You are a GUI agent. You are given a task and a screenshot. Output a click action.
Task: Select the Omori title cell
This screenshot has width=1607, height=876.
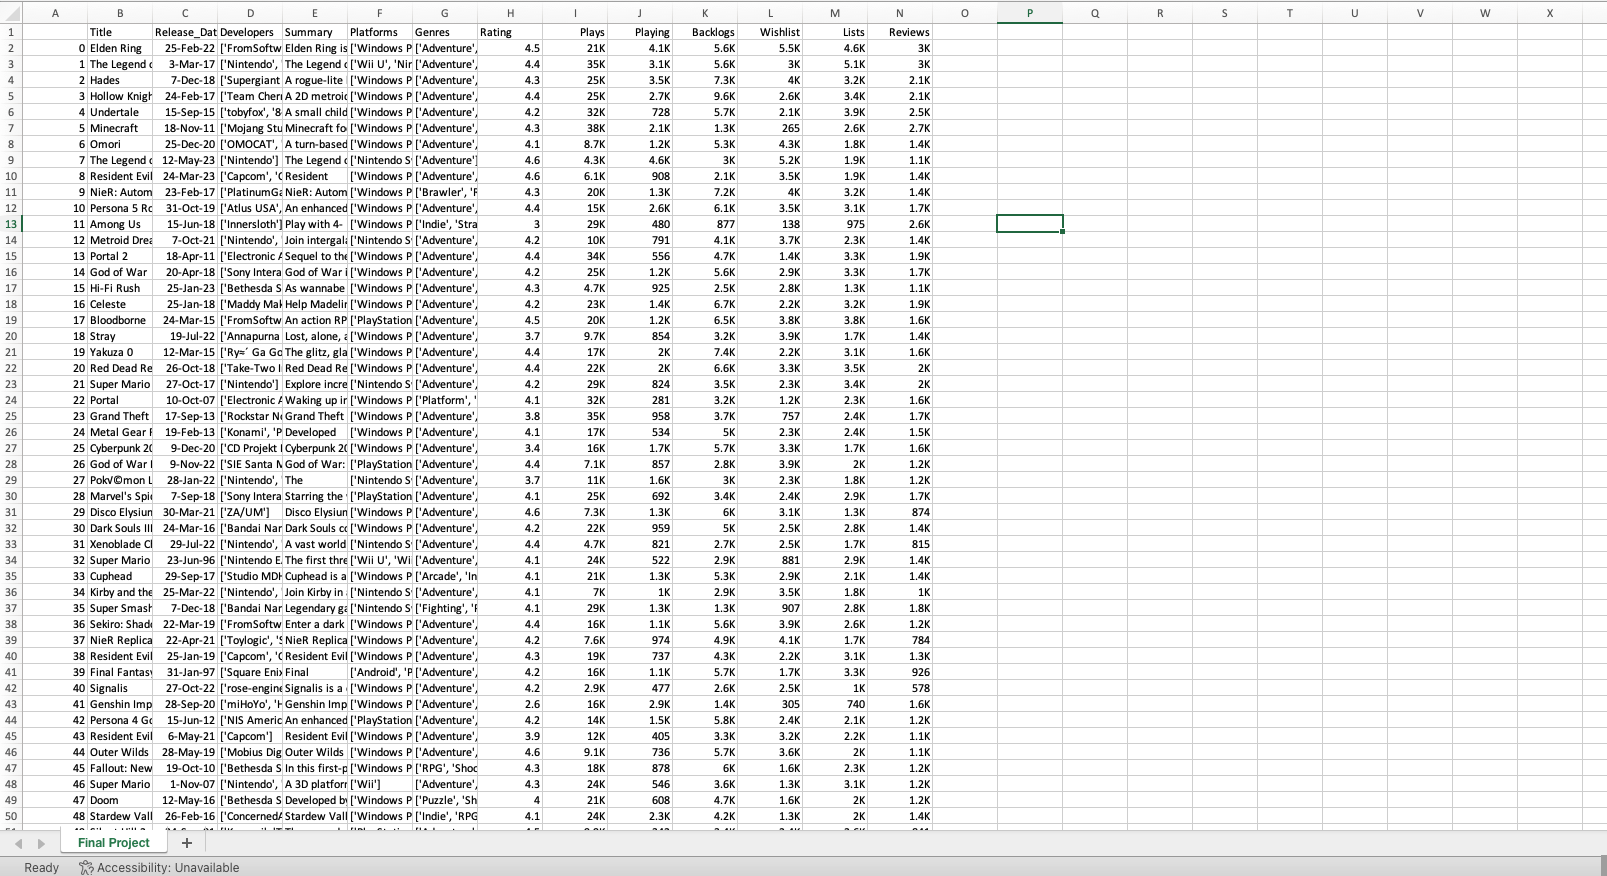(120, 144)
